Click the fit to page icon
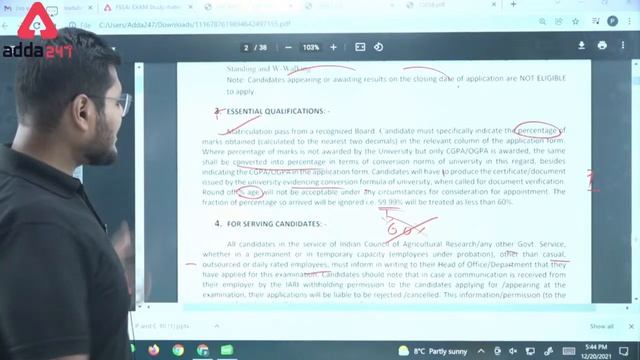Image resolution: width=640 pixels, height=360 pixels. point(360,47)
